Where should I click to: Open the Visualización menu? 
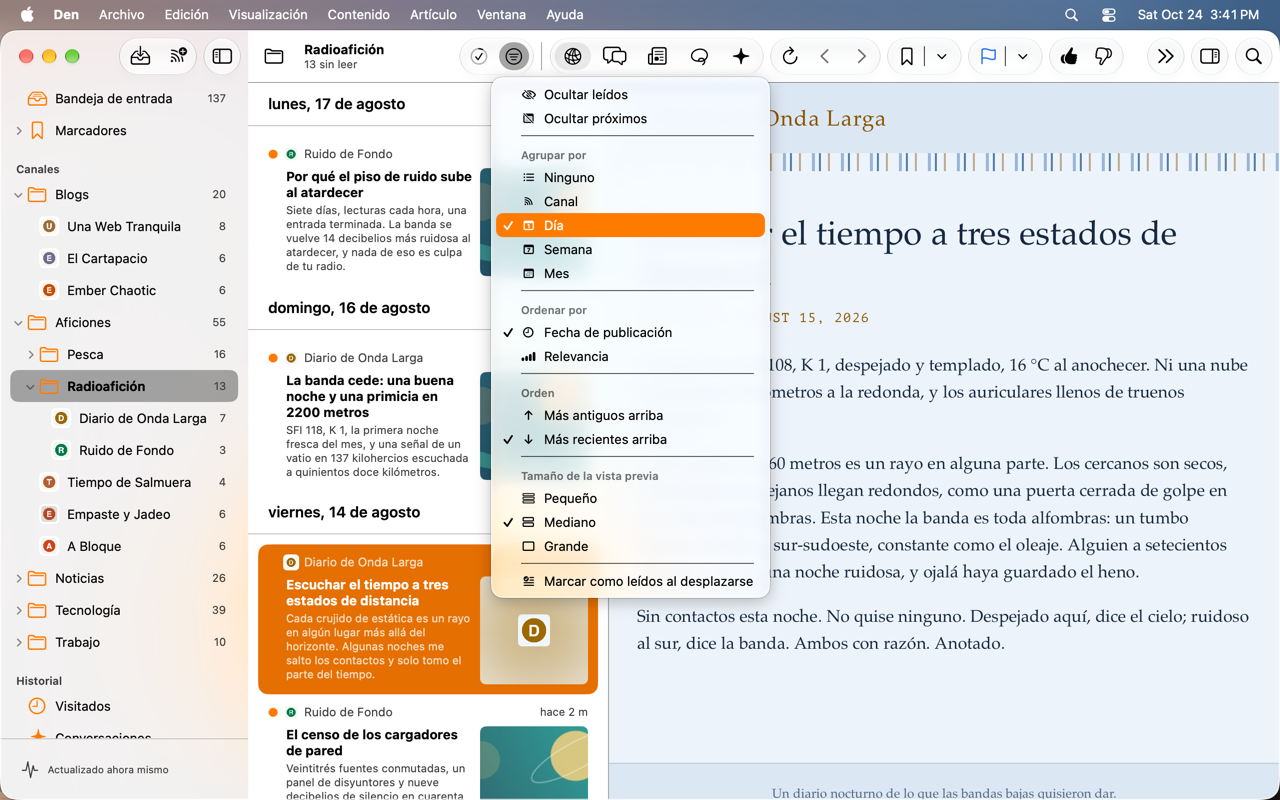coord(268,15)
